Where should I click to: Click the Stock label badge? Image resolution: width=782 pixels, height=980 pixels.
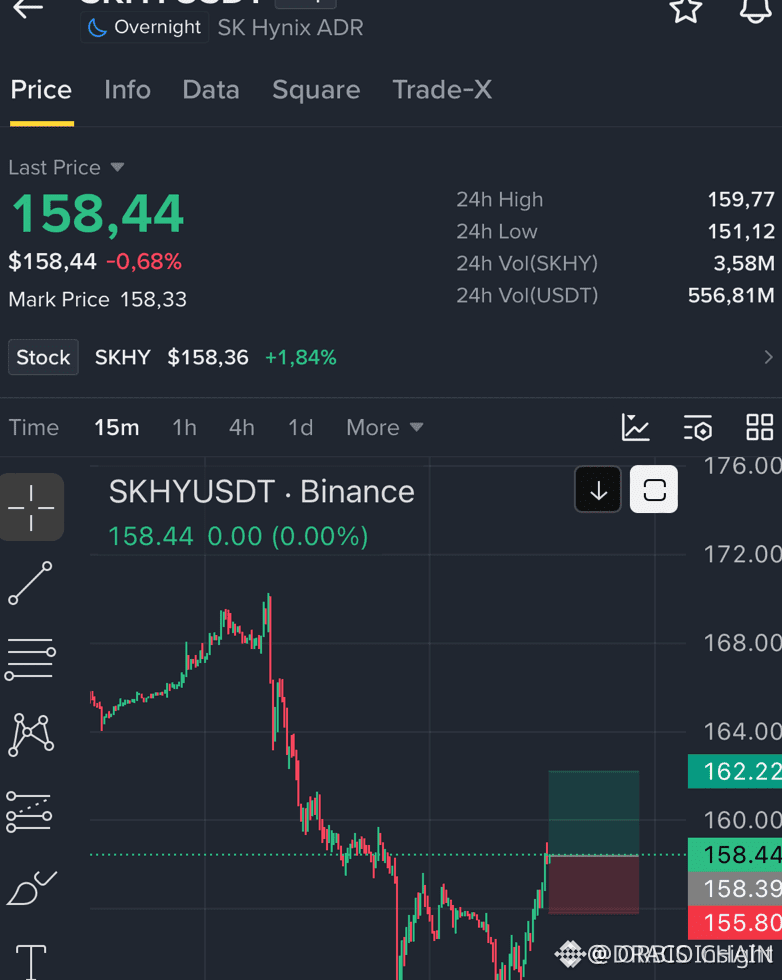click(x=43, y=358)
